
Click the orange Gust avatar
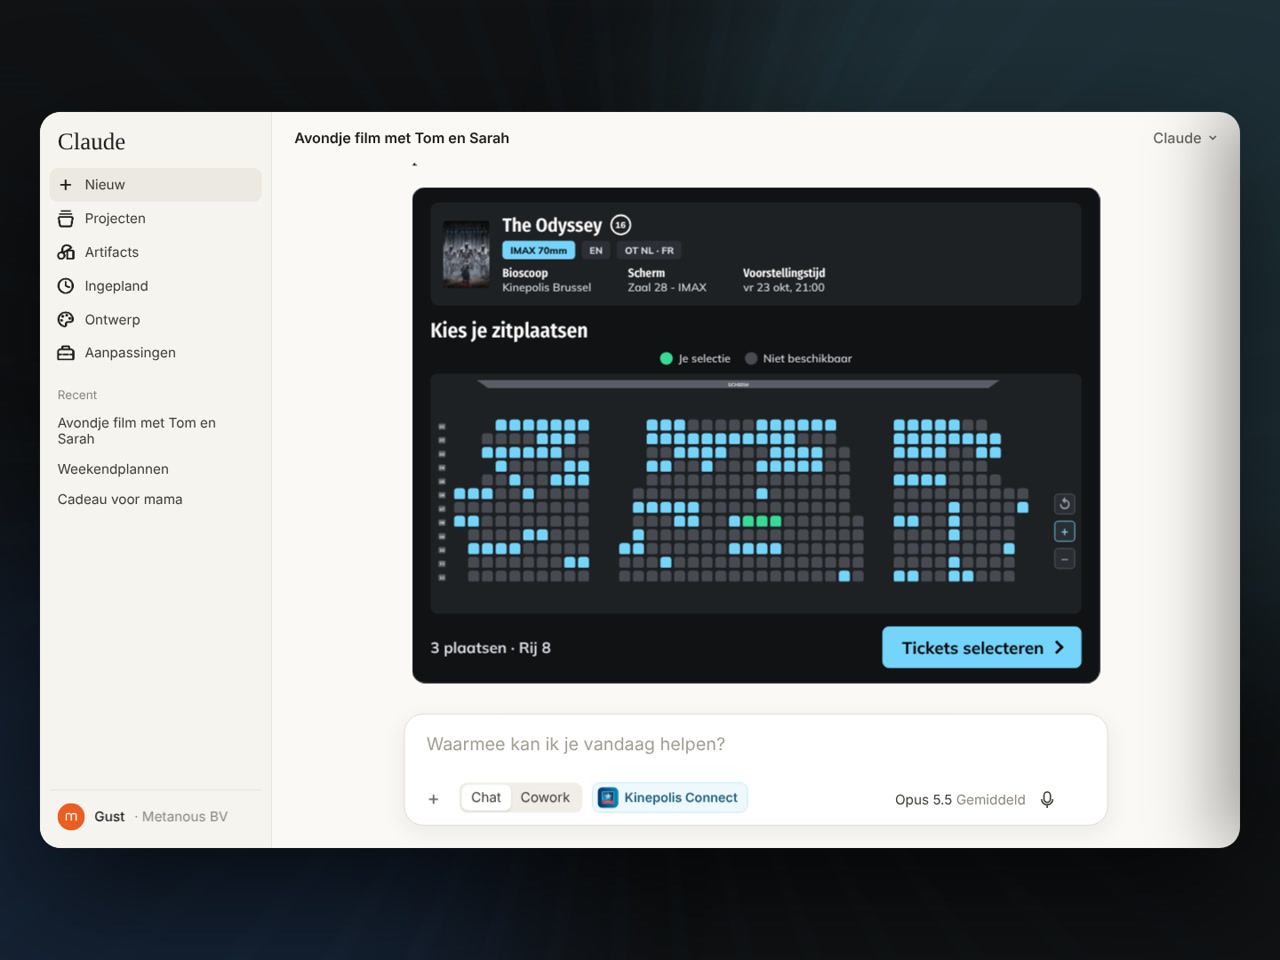(71, 817)
